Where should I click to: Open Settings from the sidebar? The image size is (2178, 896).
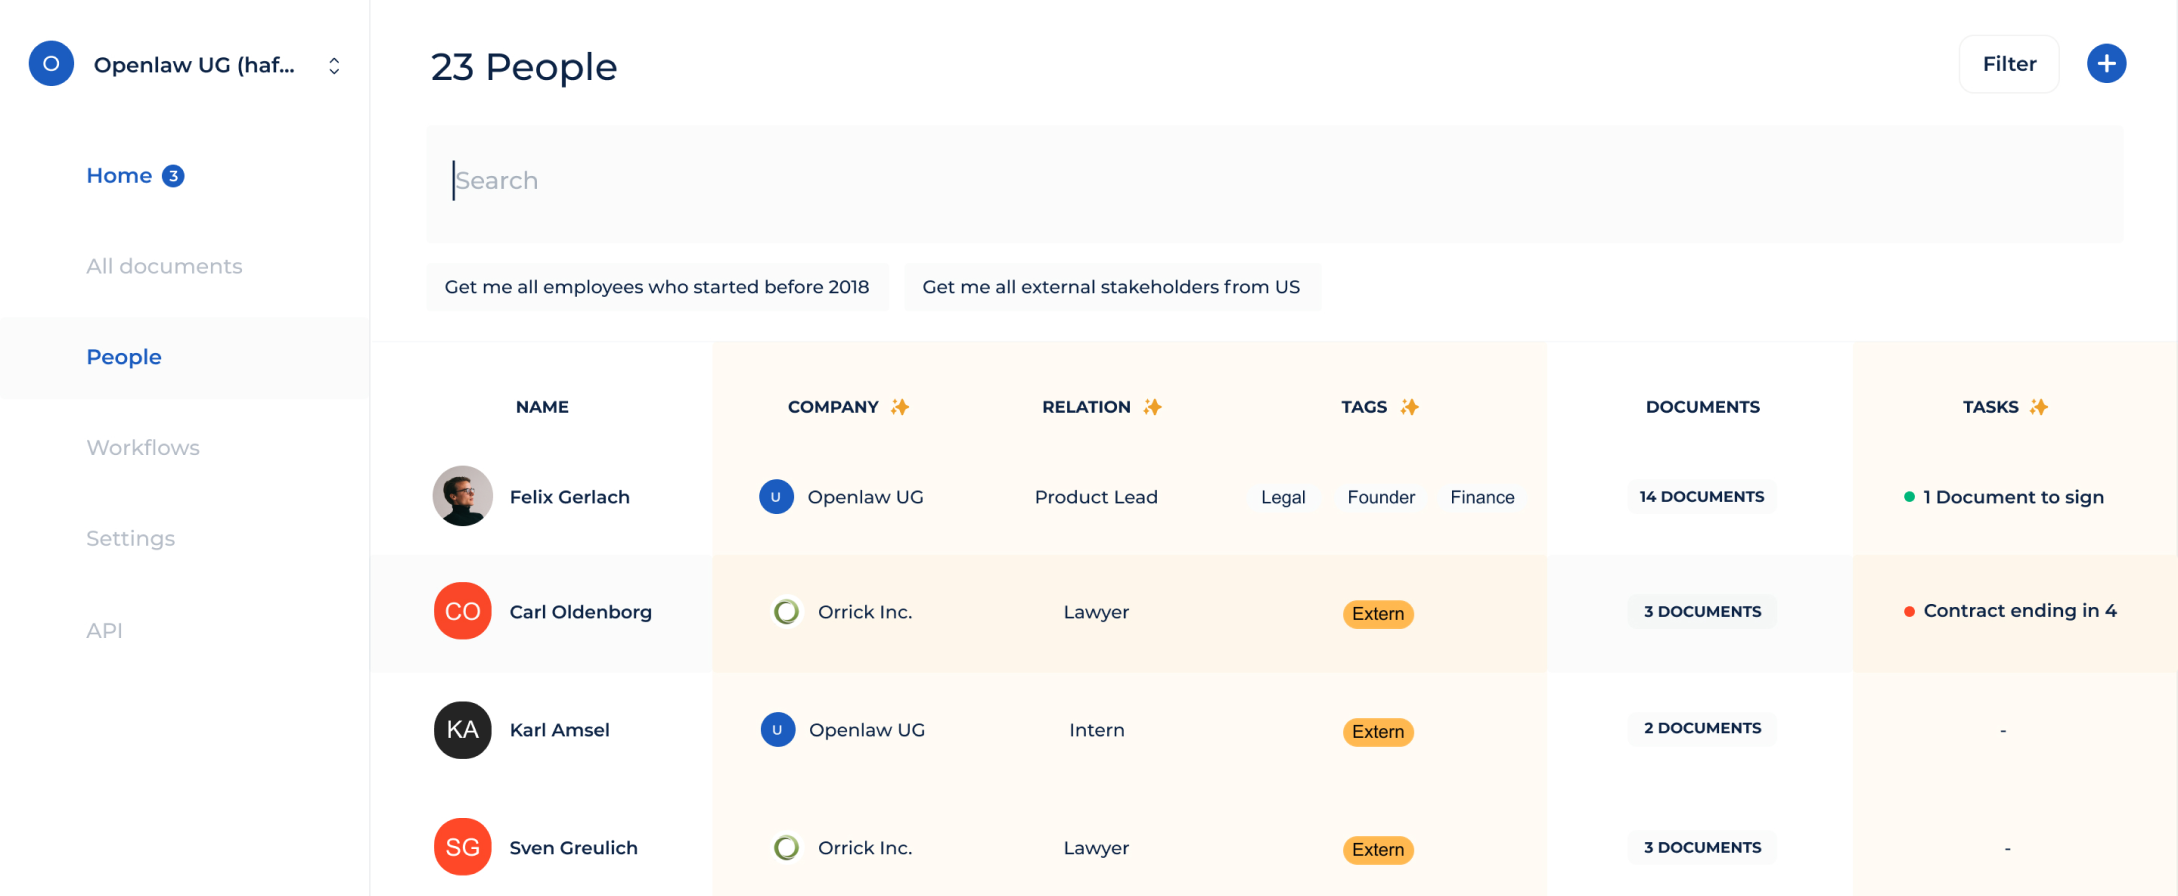pyautogui.click(x=130, y=539)
